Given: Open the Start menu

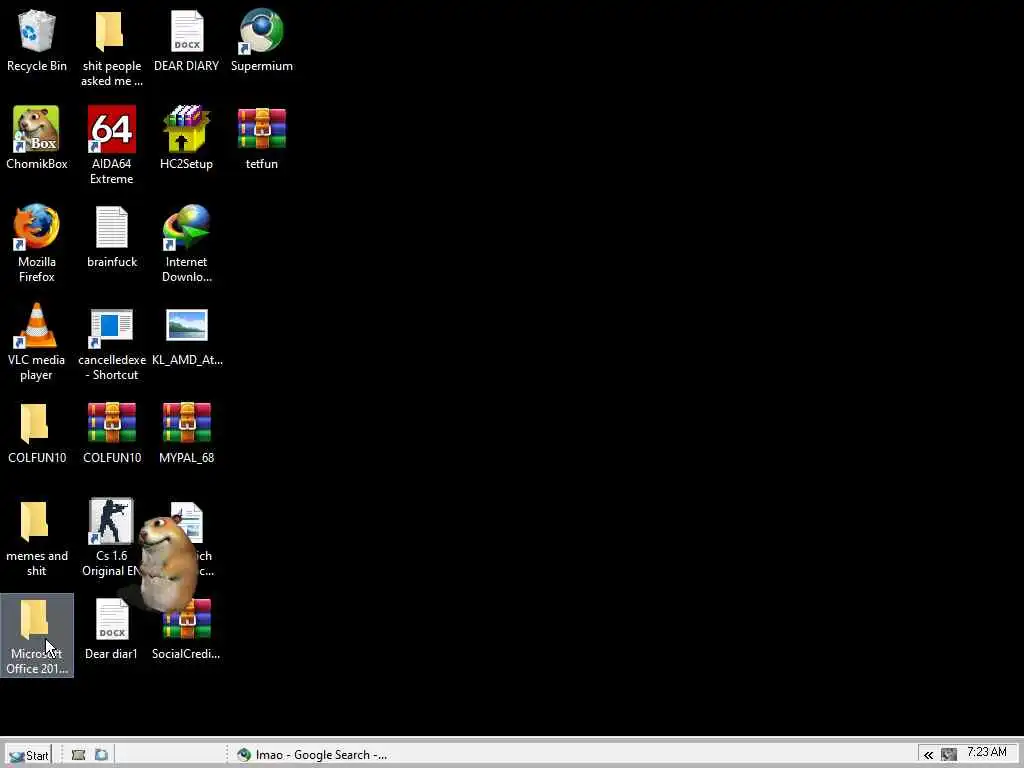Looking at the screenshot, I should coord(29,755).
